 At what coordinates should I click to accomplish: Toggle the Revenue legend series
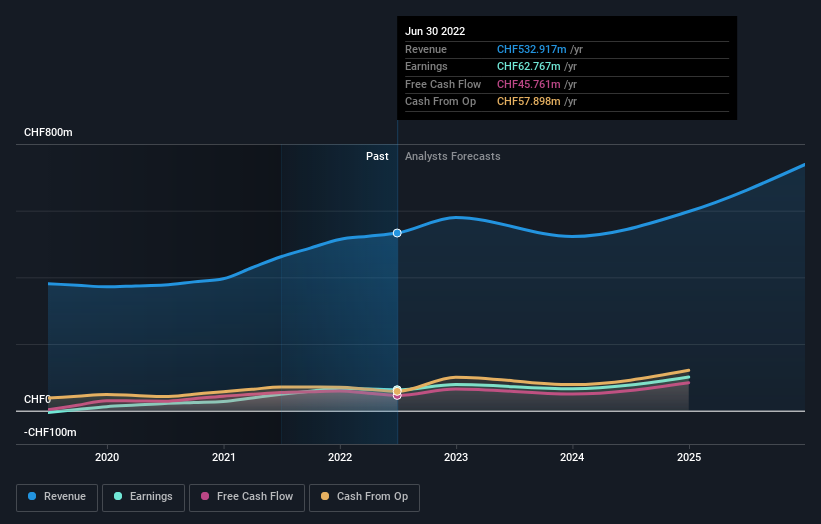pos(57,497)
